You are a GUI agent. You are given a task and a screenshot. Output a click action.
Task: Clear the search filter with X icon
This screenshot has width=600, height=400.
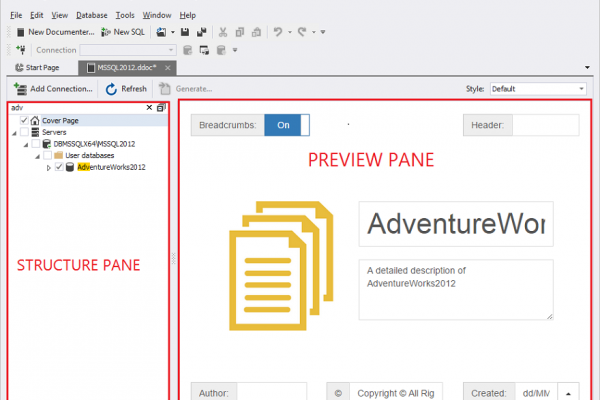pos(149,108)
